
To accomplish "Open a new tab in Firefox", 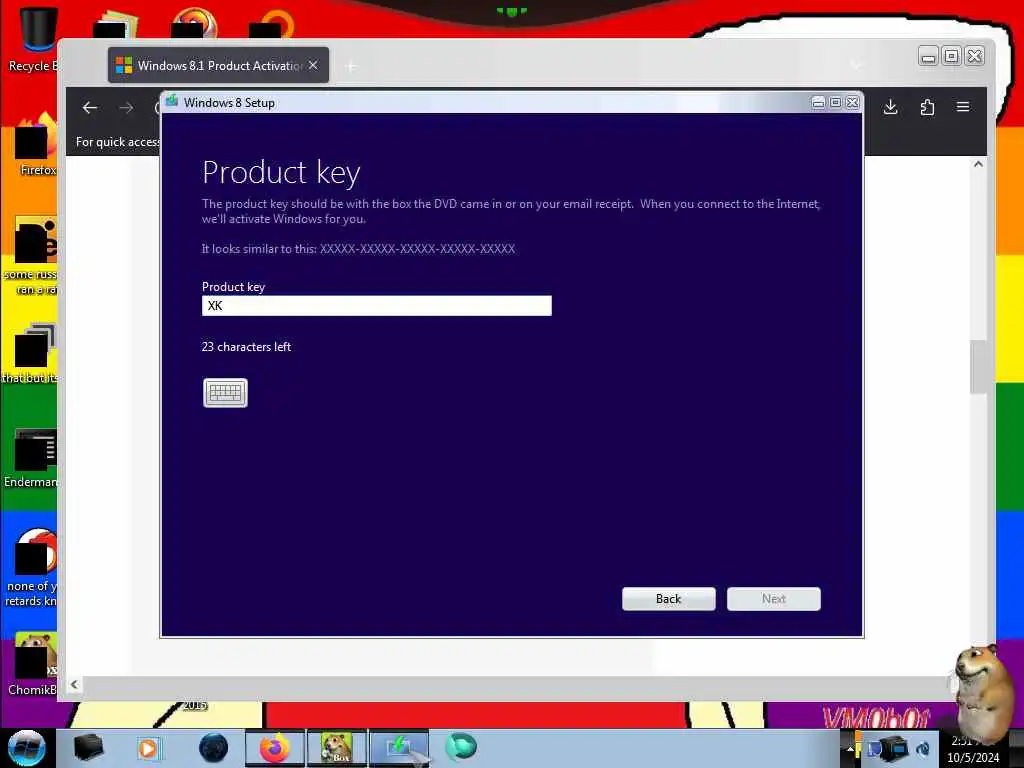I will click(x=351, y=66).
